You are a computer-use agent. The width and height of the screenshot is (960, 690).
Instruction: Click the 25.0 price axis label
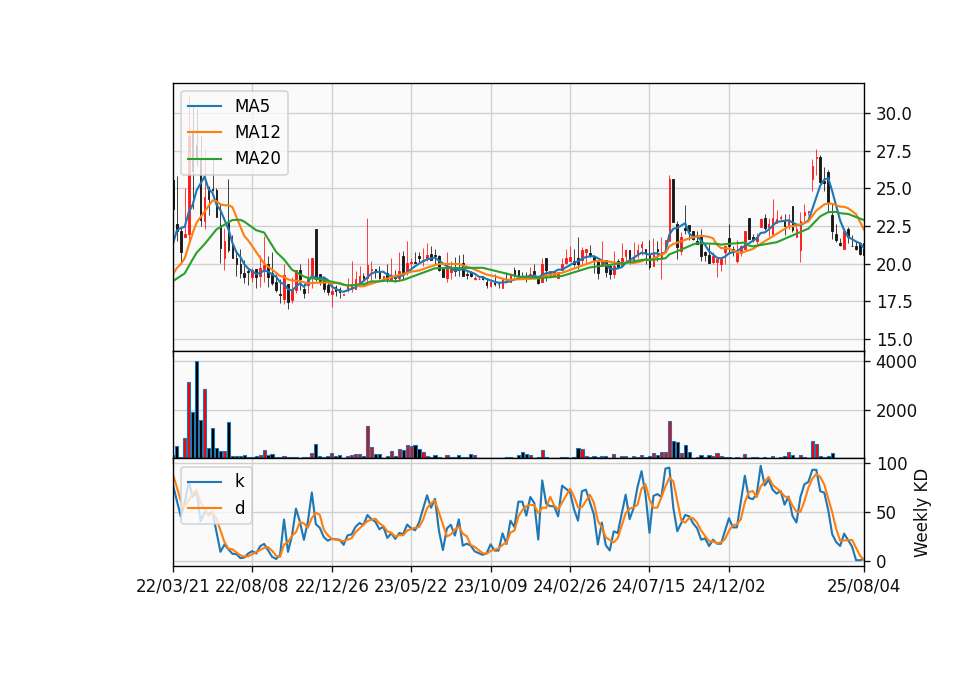pyautogui.click(x=893, y=189)
